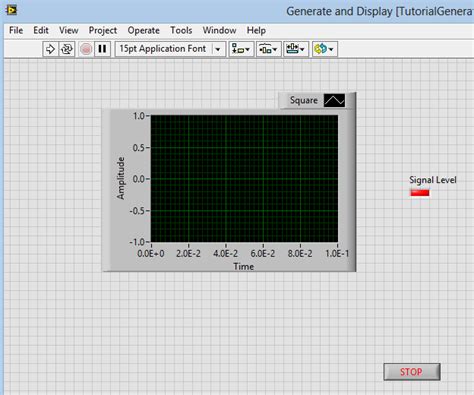The height and width of the screenshot is (395, 474).
Task: Open the Operate menu
Action: pyautogui.click(x=144, y=30)
